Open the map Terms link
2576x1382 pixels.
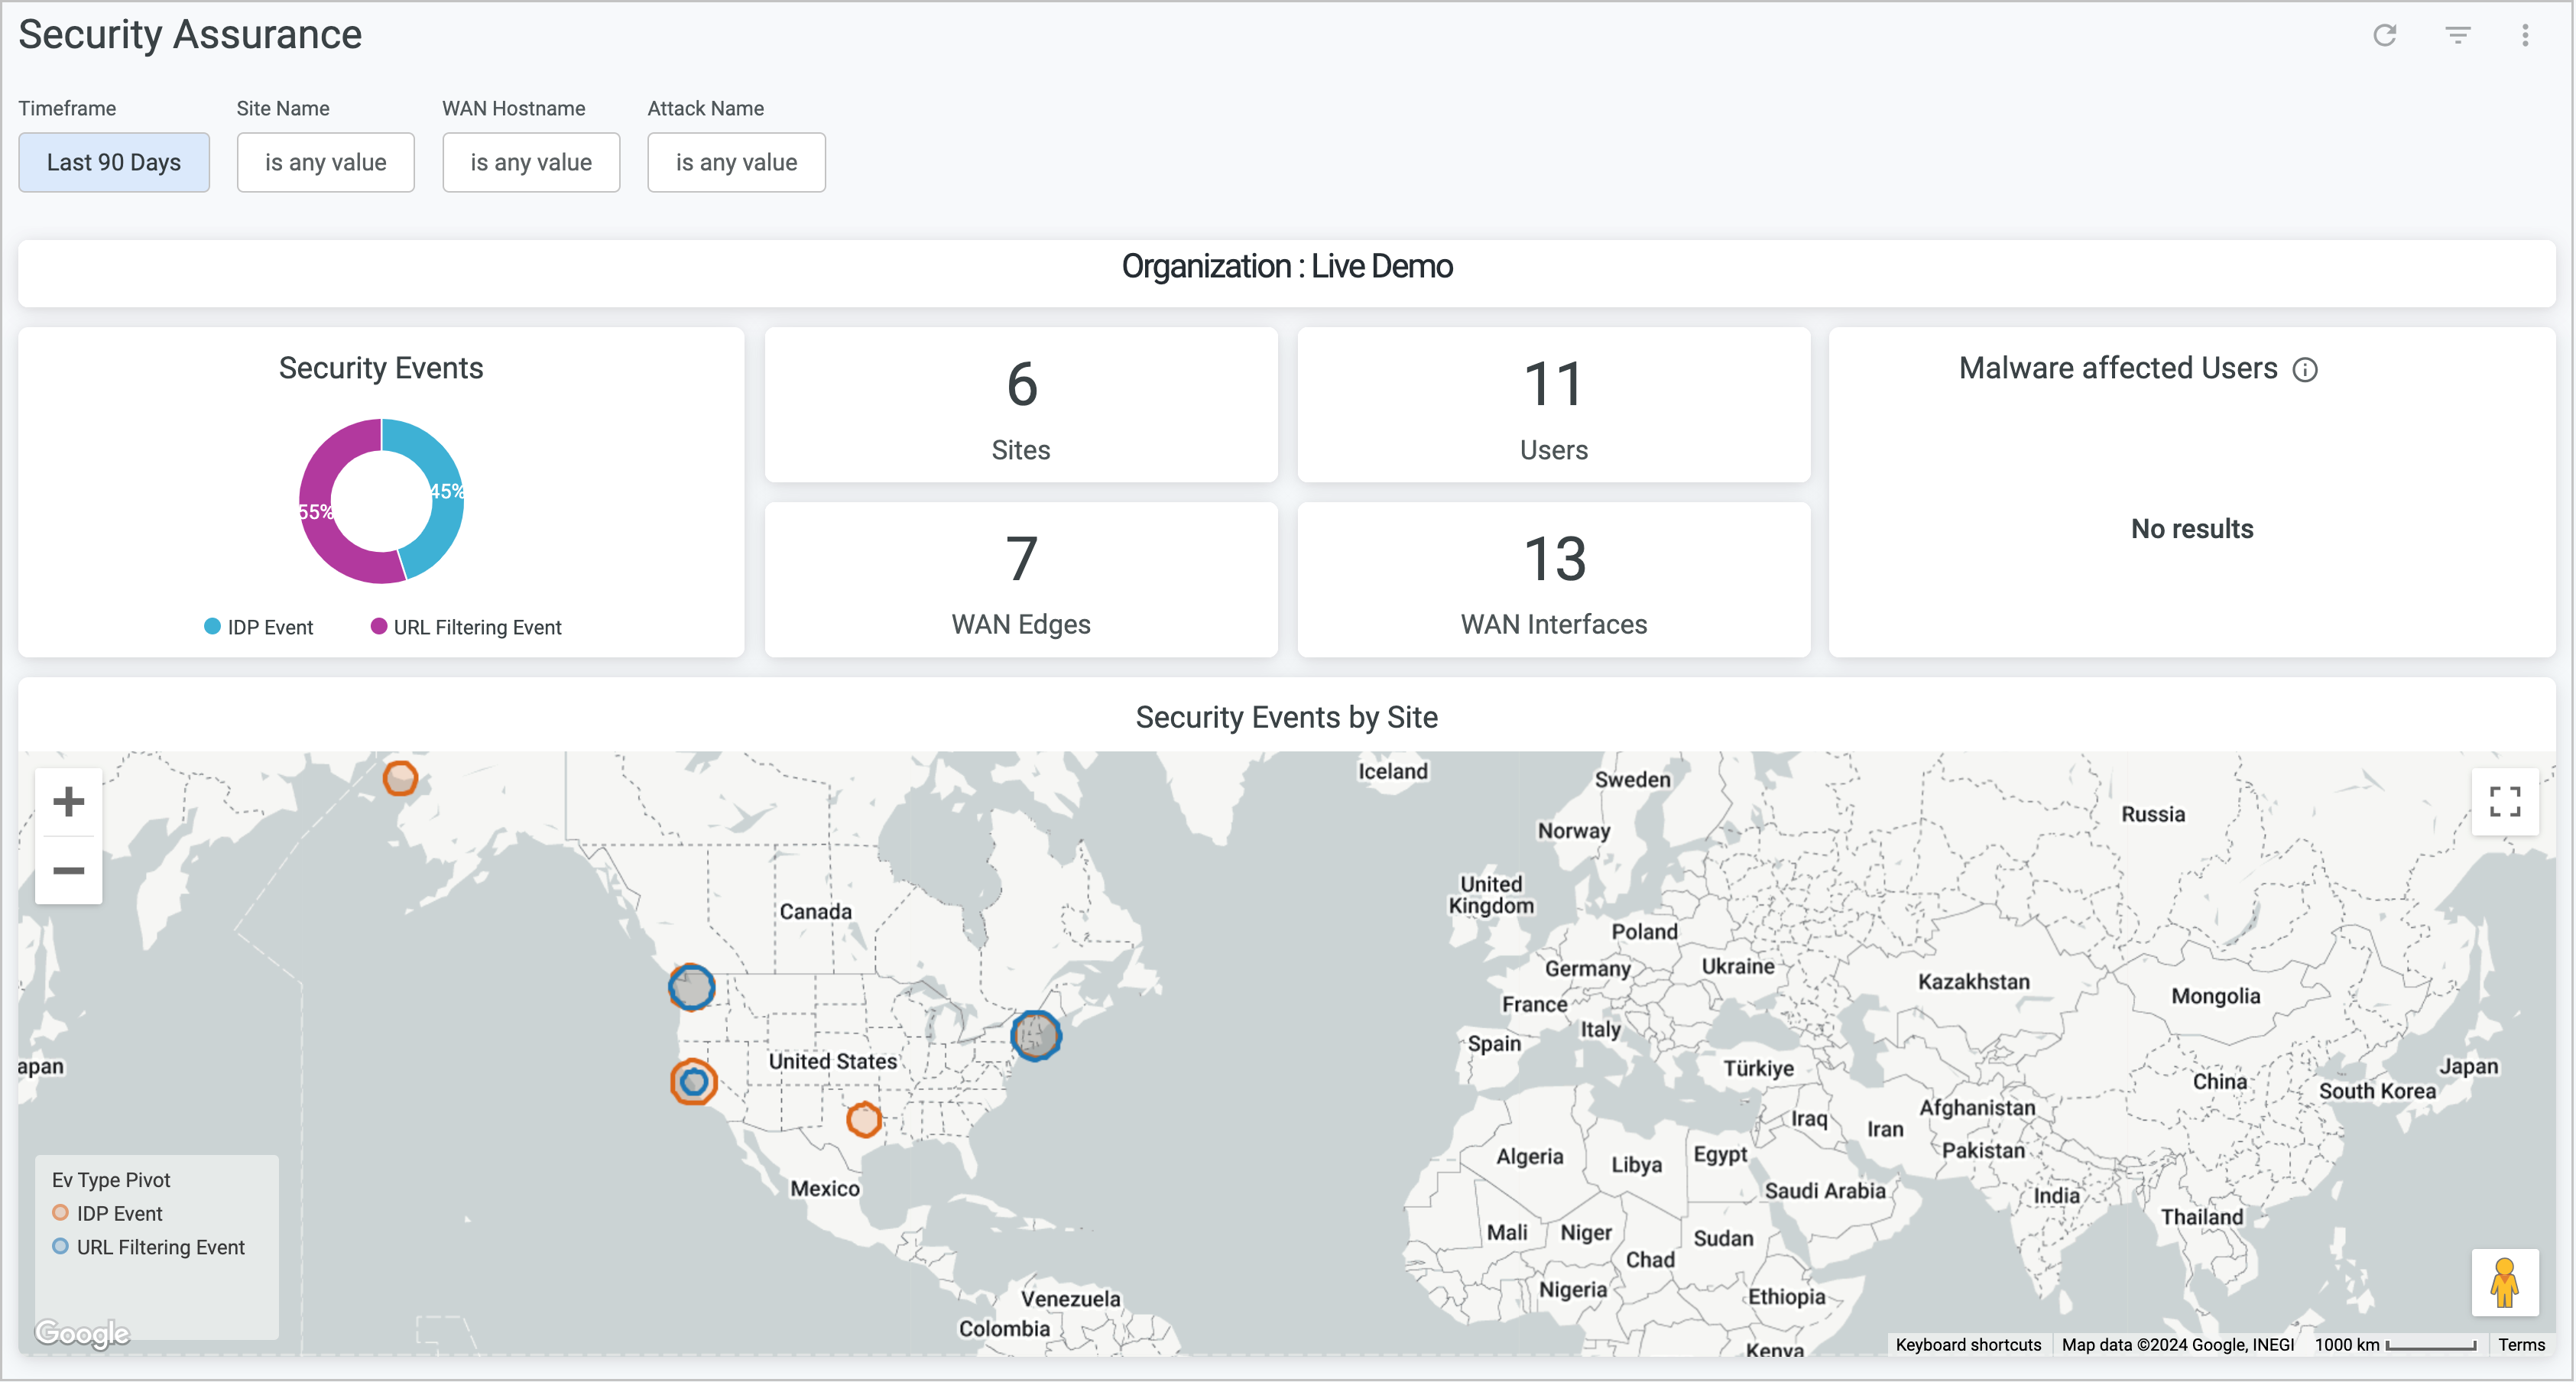pyautogui.click(x=2521, y=1345)
